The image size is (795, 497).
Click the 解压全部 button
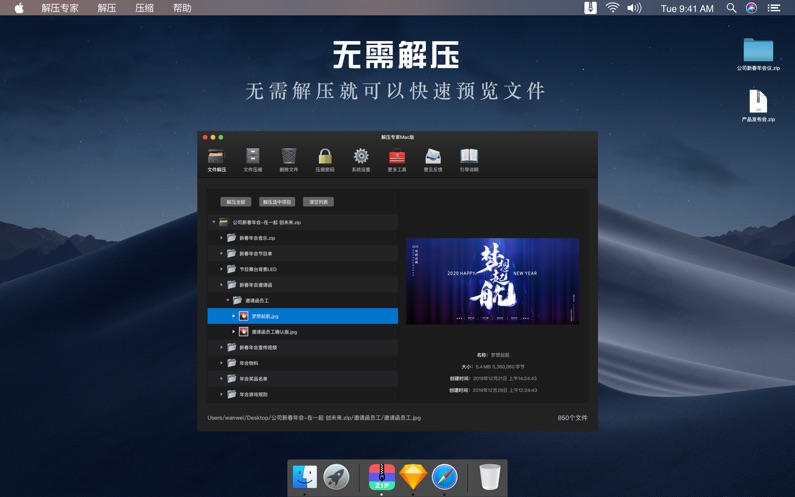pyautogui.click(x=236, y=202)
